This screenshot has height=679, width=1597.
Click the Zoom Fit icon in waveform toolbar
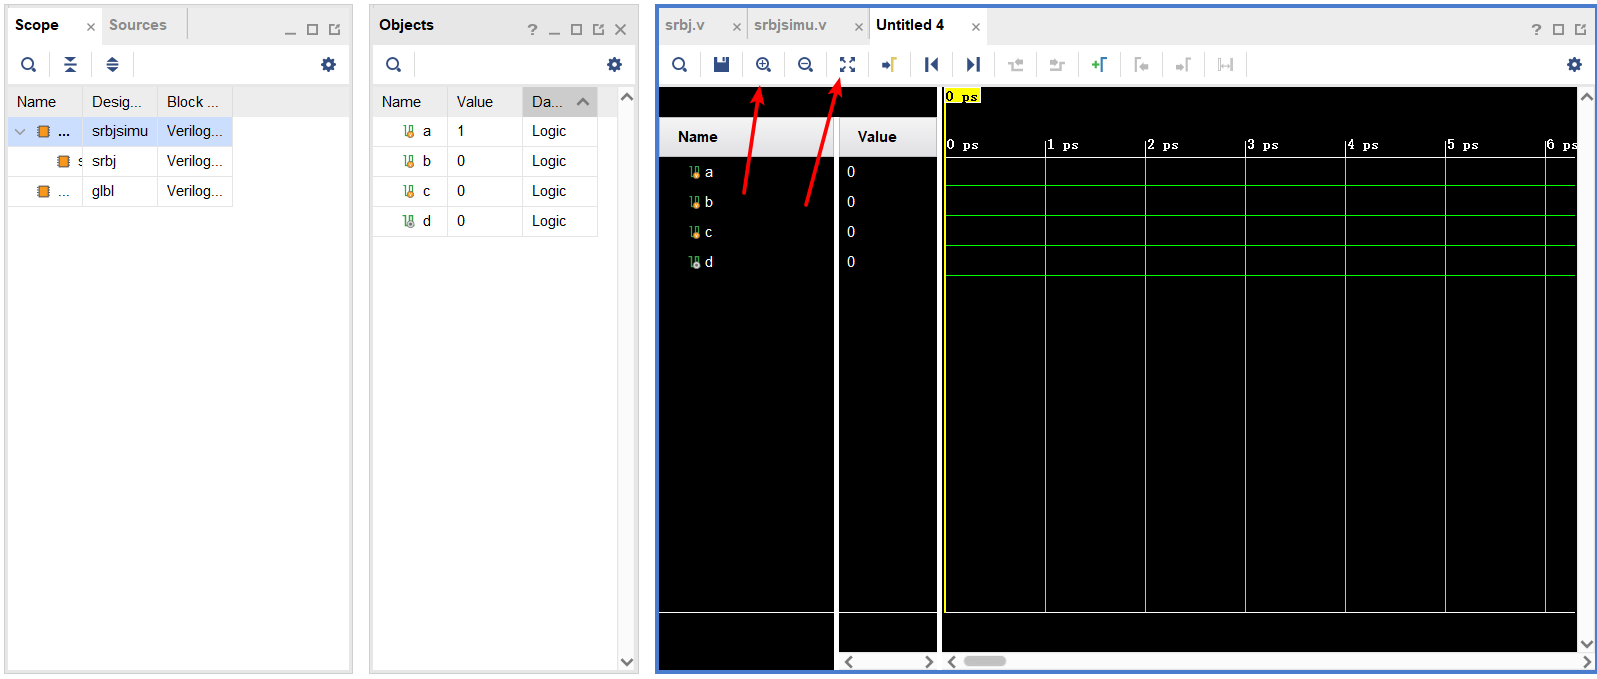click(847, 65)
